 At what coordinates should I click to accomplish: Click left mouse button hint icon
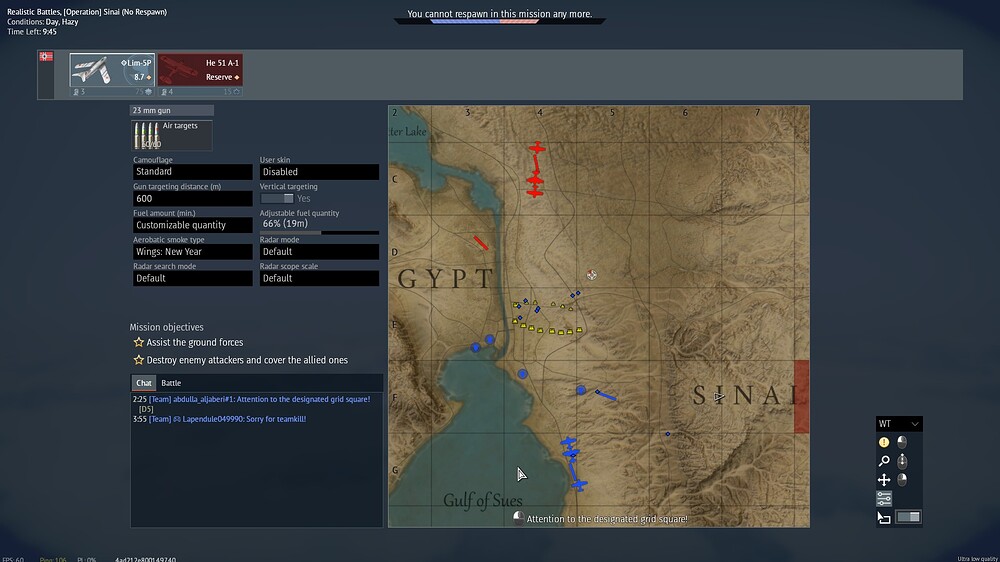902,442
